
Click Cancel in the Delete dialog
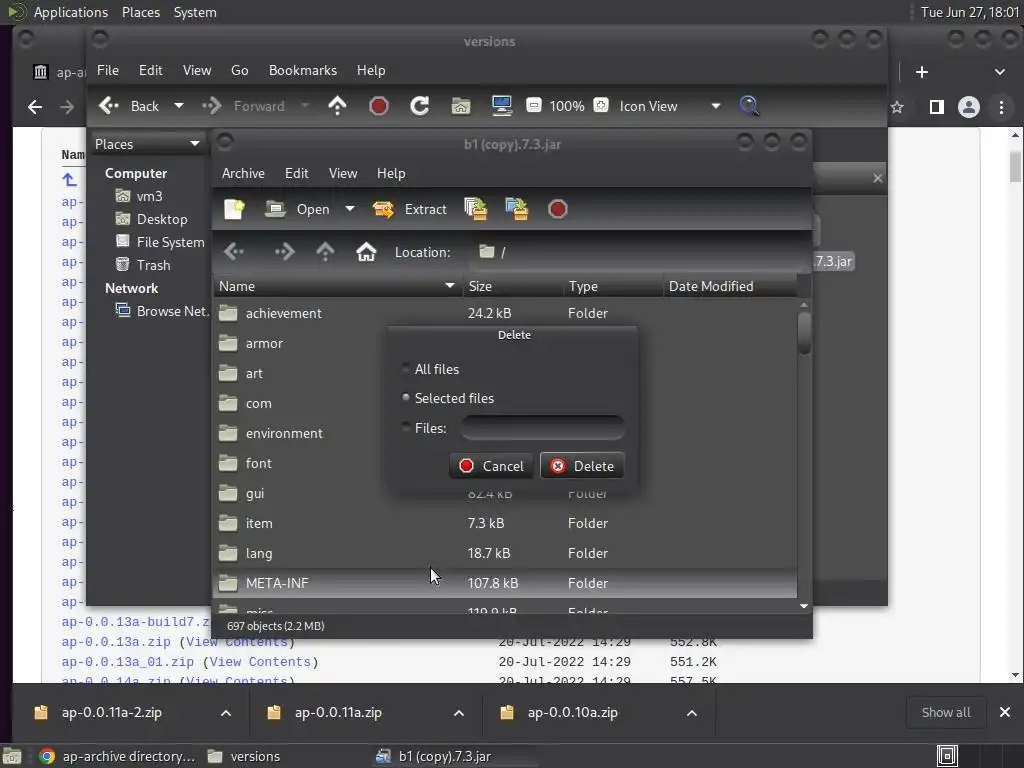(x=491, y=466)
